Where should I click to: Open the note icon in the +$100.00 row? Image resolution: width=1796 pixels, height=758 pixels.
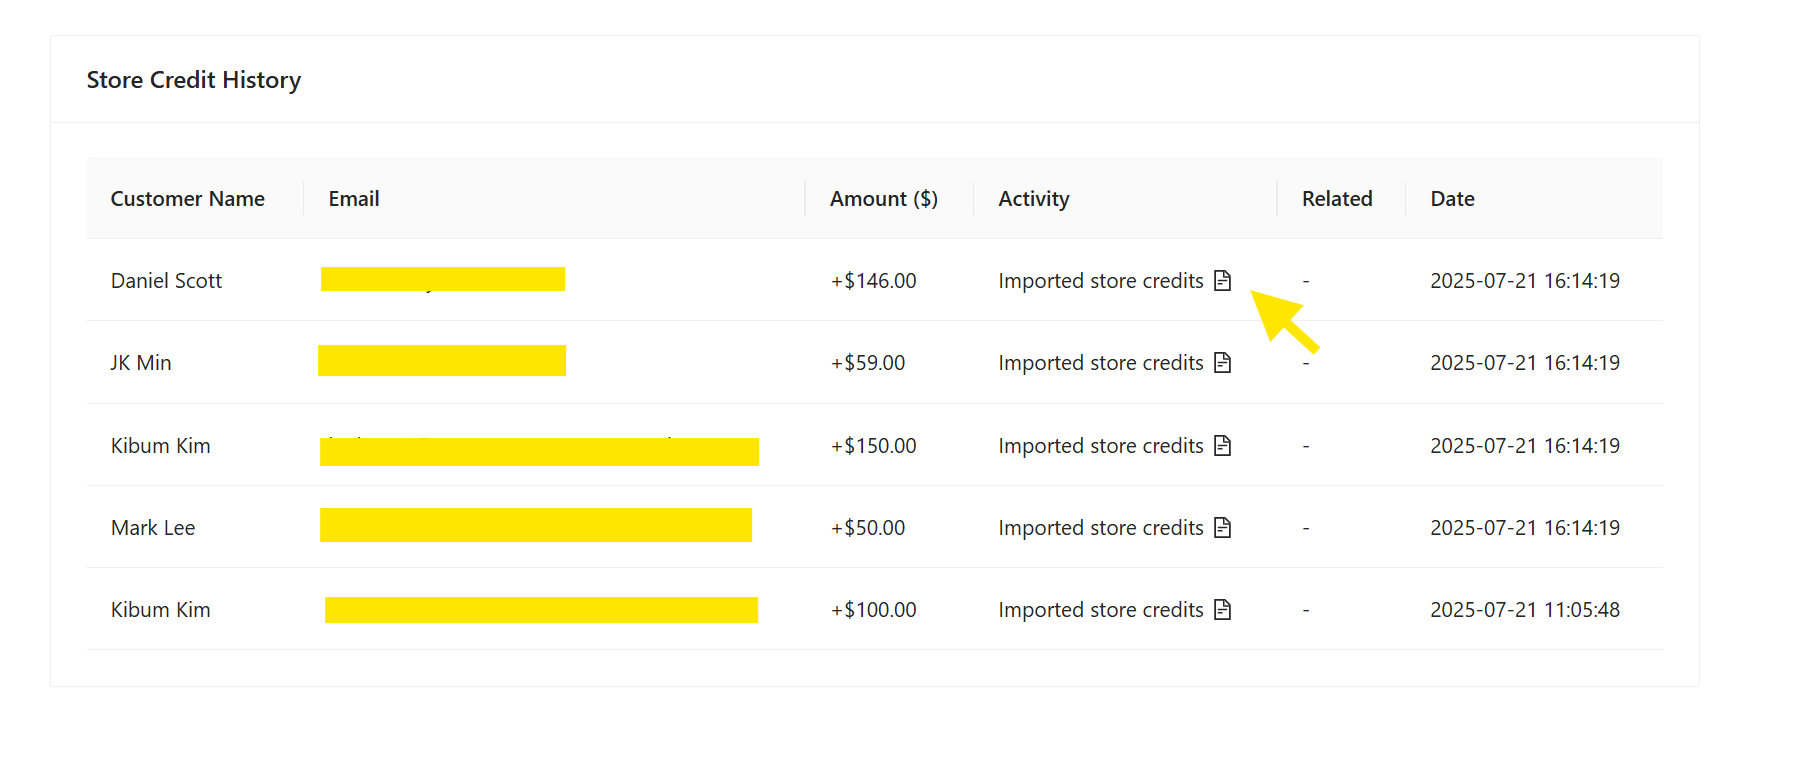click(1222, 610)
